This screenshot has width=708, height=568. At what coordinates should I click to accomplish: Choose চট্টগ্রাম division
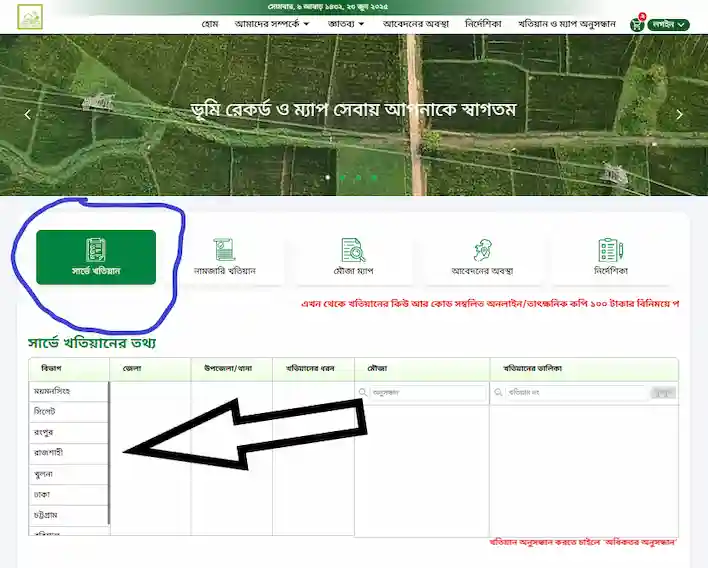[x=69, y=516]
